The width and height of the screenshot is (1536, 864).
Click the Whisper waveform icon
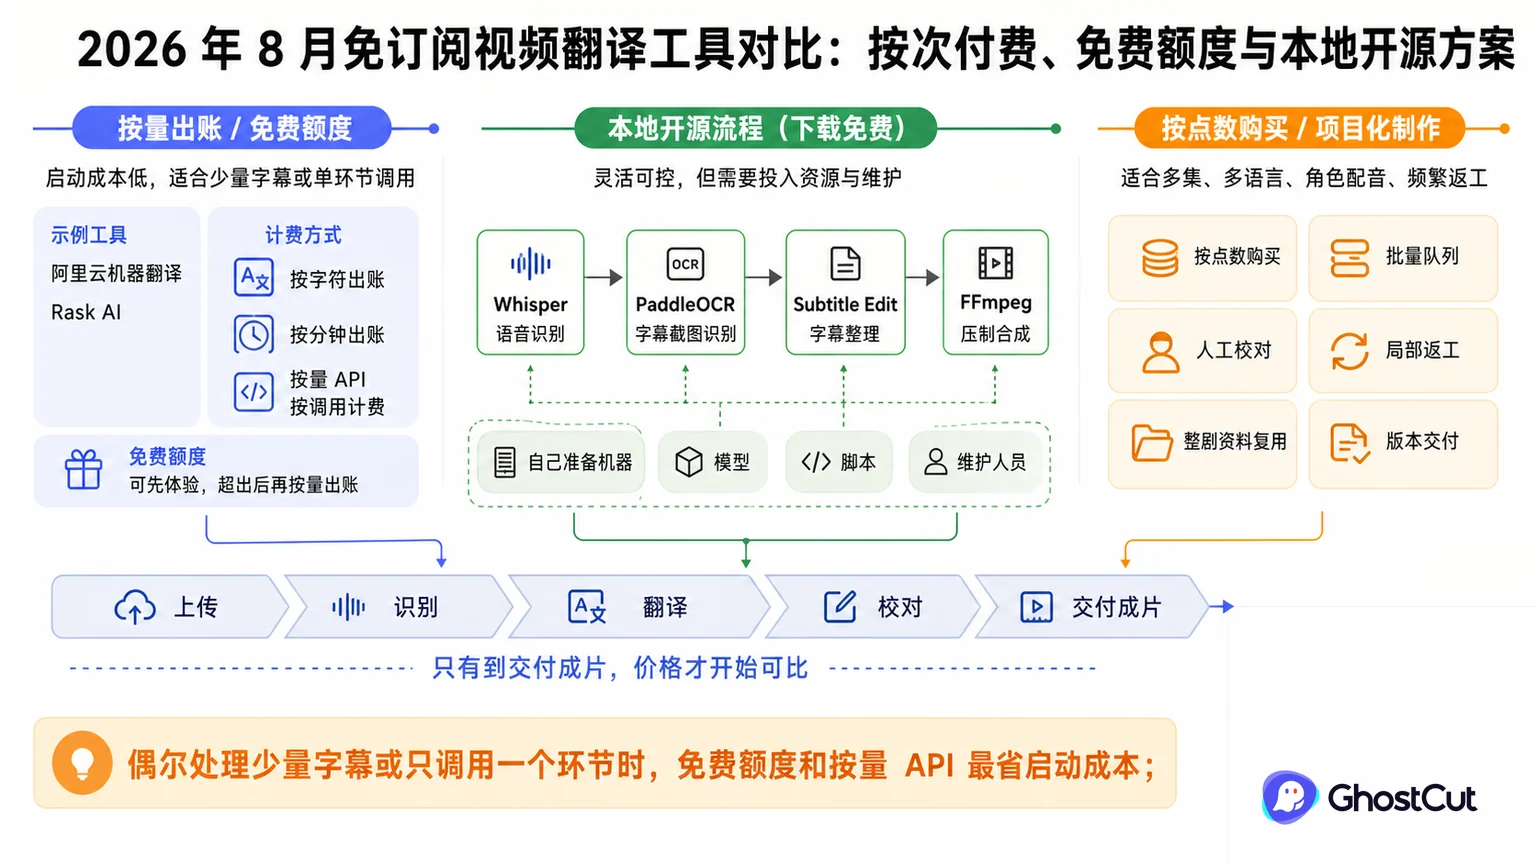point(530,264)
